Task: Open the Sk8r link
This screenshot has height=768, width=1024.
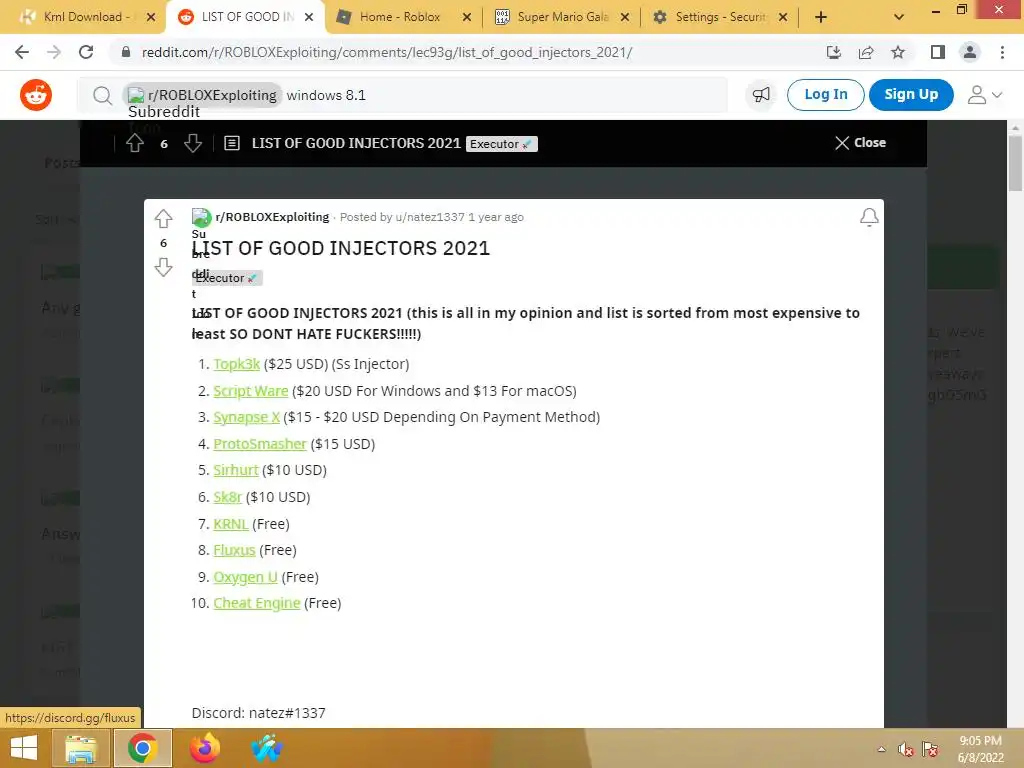Action: [x=227, y=497]
